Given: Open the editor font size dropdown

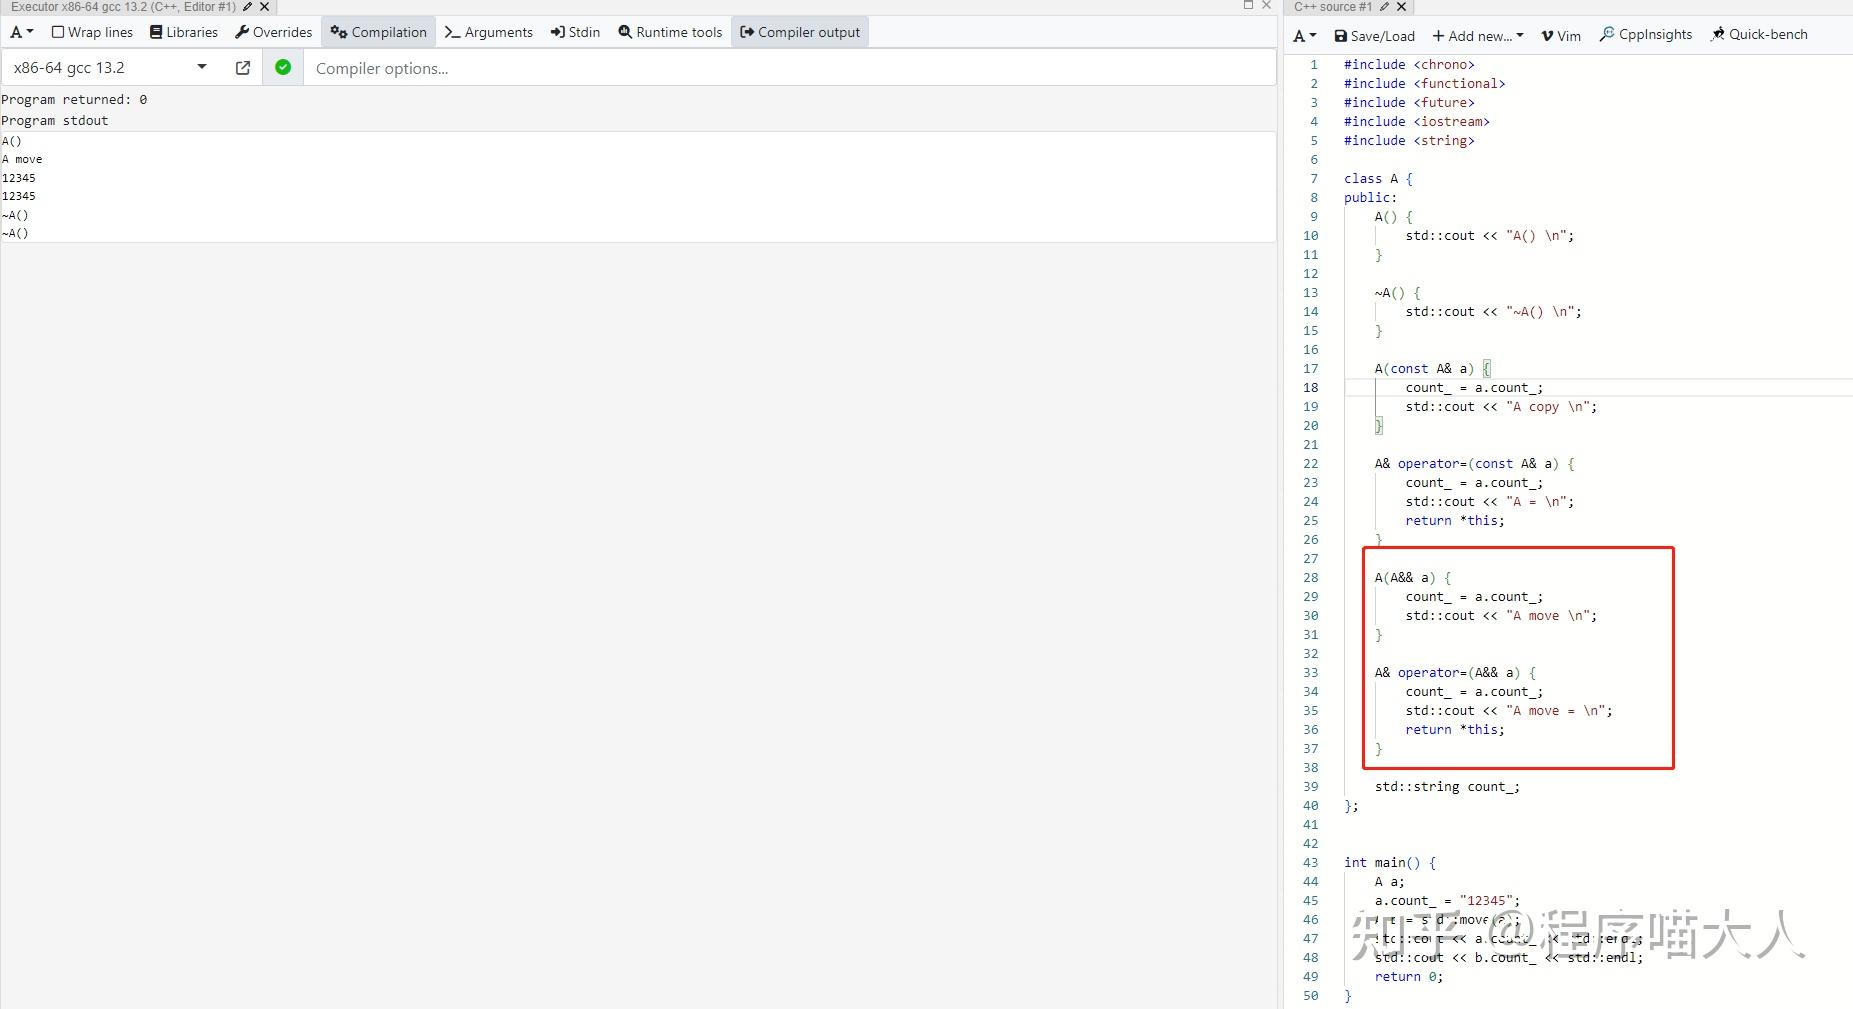Looking at the screenshot, I should click(1302, 35).
